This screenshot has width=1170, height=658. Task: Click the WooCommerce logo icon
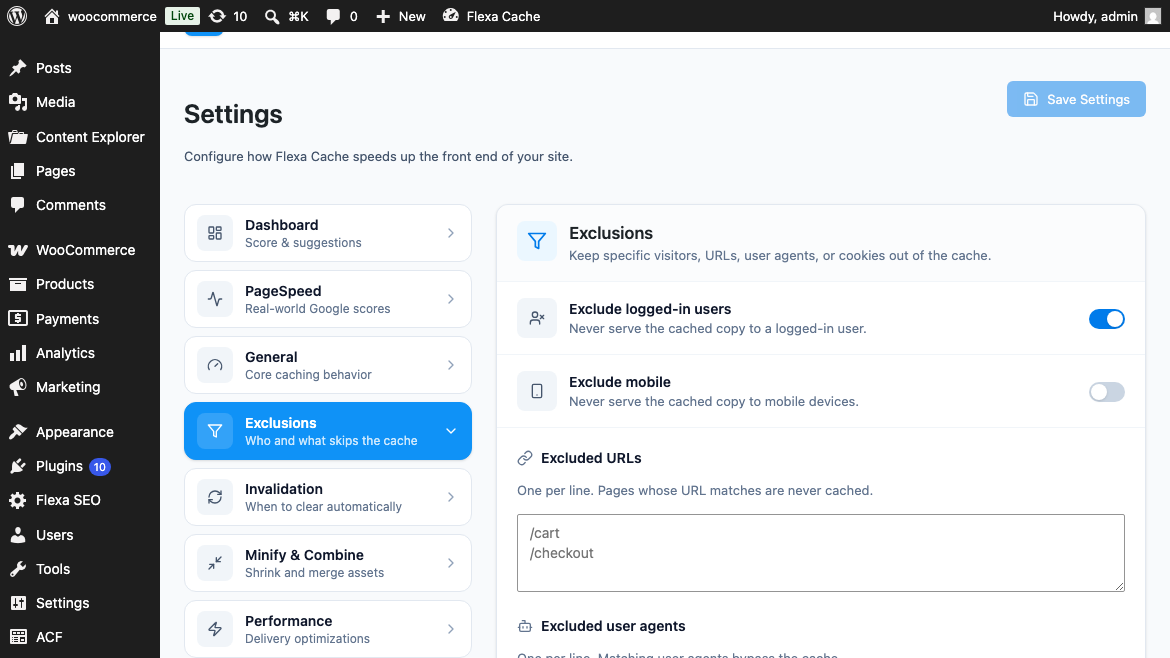point(18,250)
